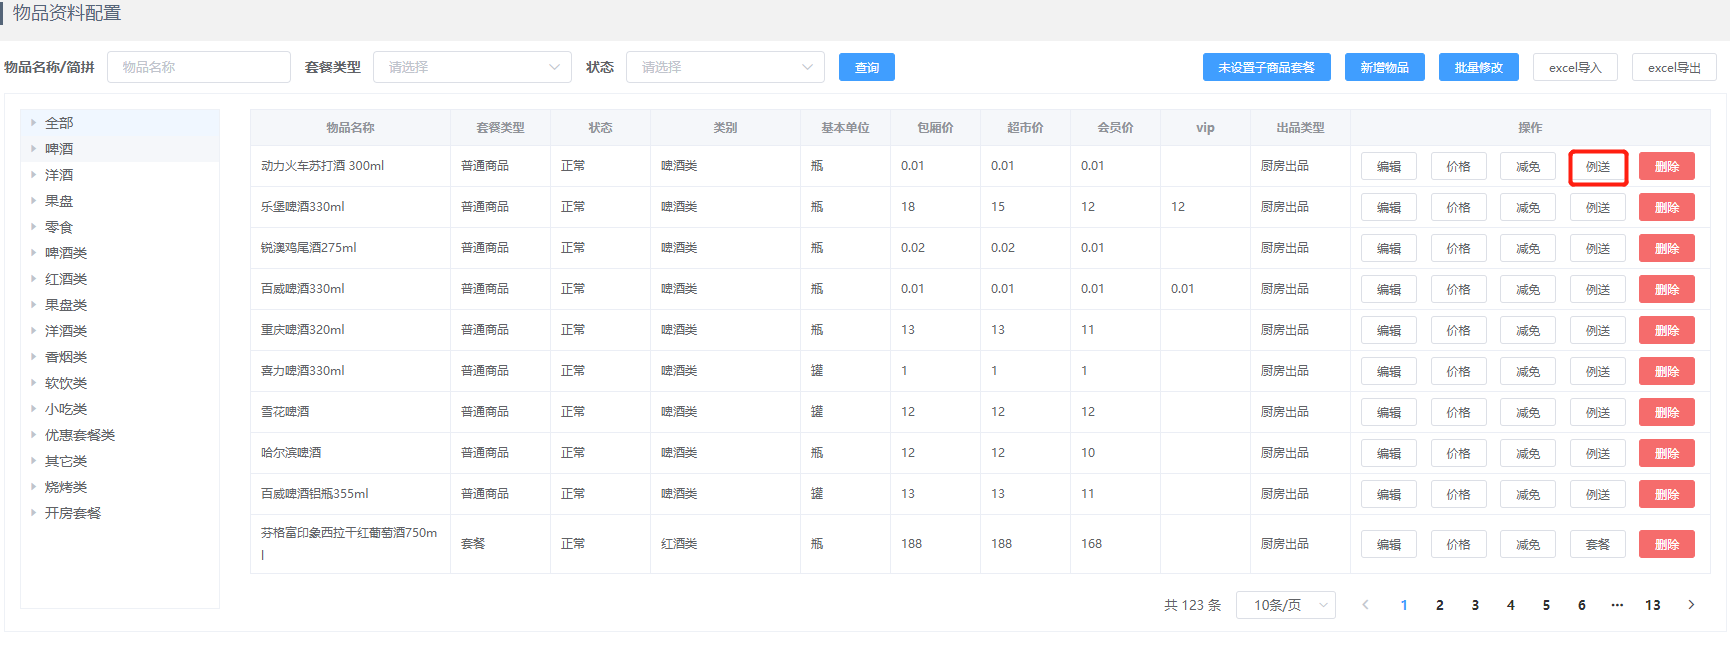Image resolution: width=1730 pixels, height=660 pixels.
Task: Go to page 13 in pagination
Action: pos(1653,605)
